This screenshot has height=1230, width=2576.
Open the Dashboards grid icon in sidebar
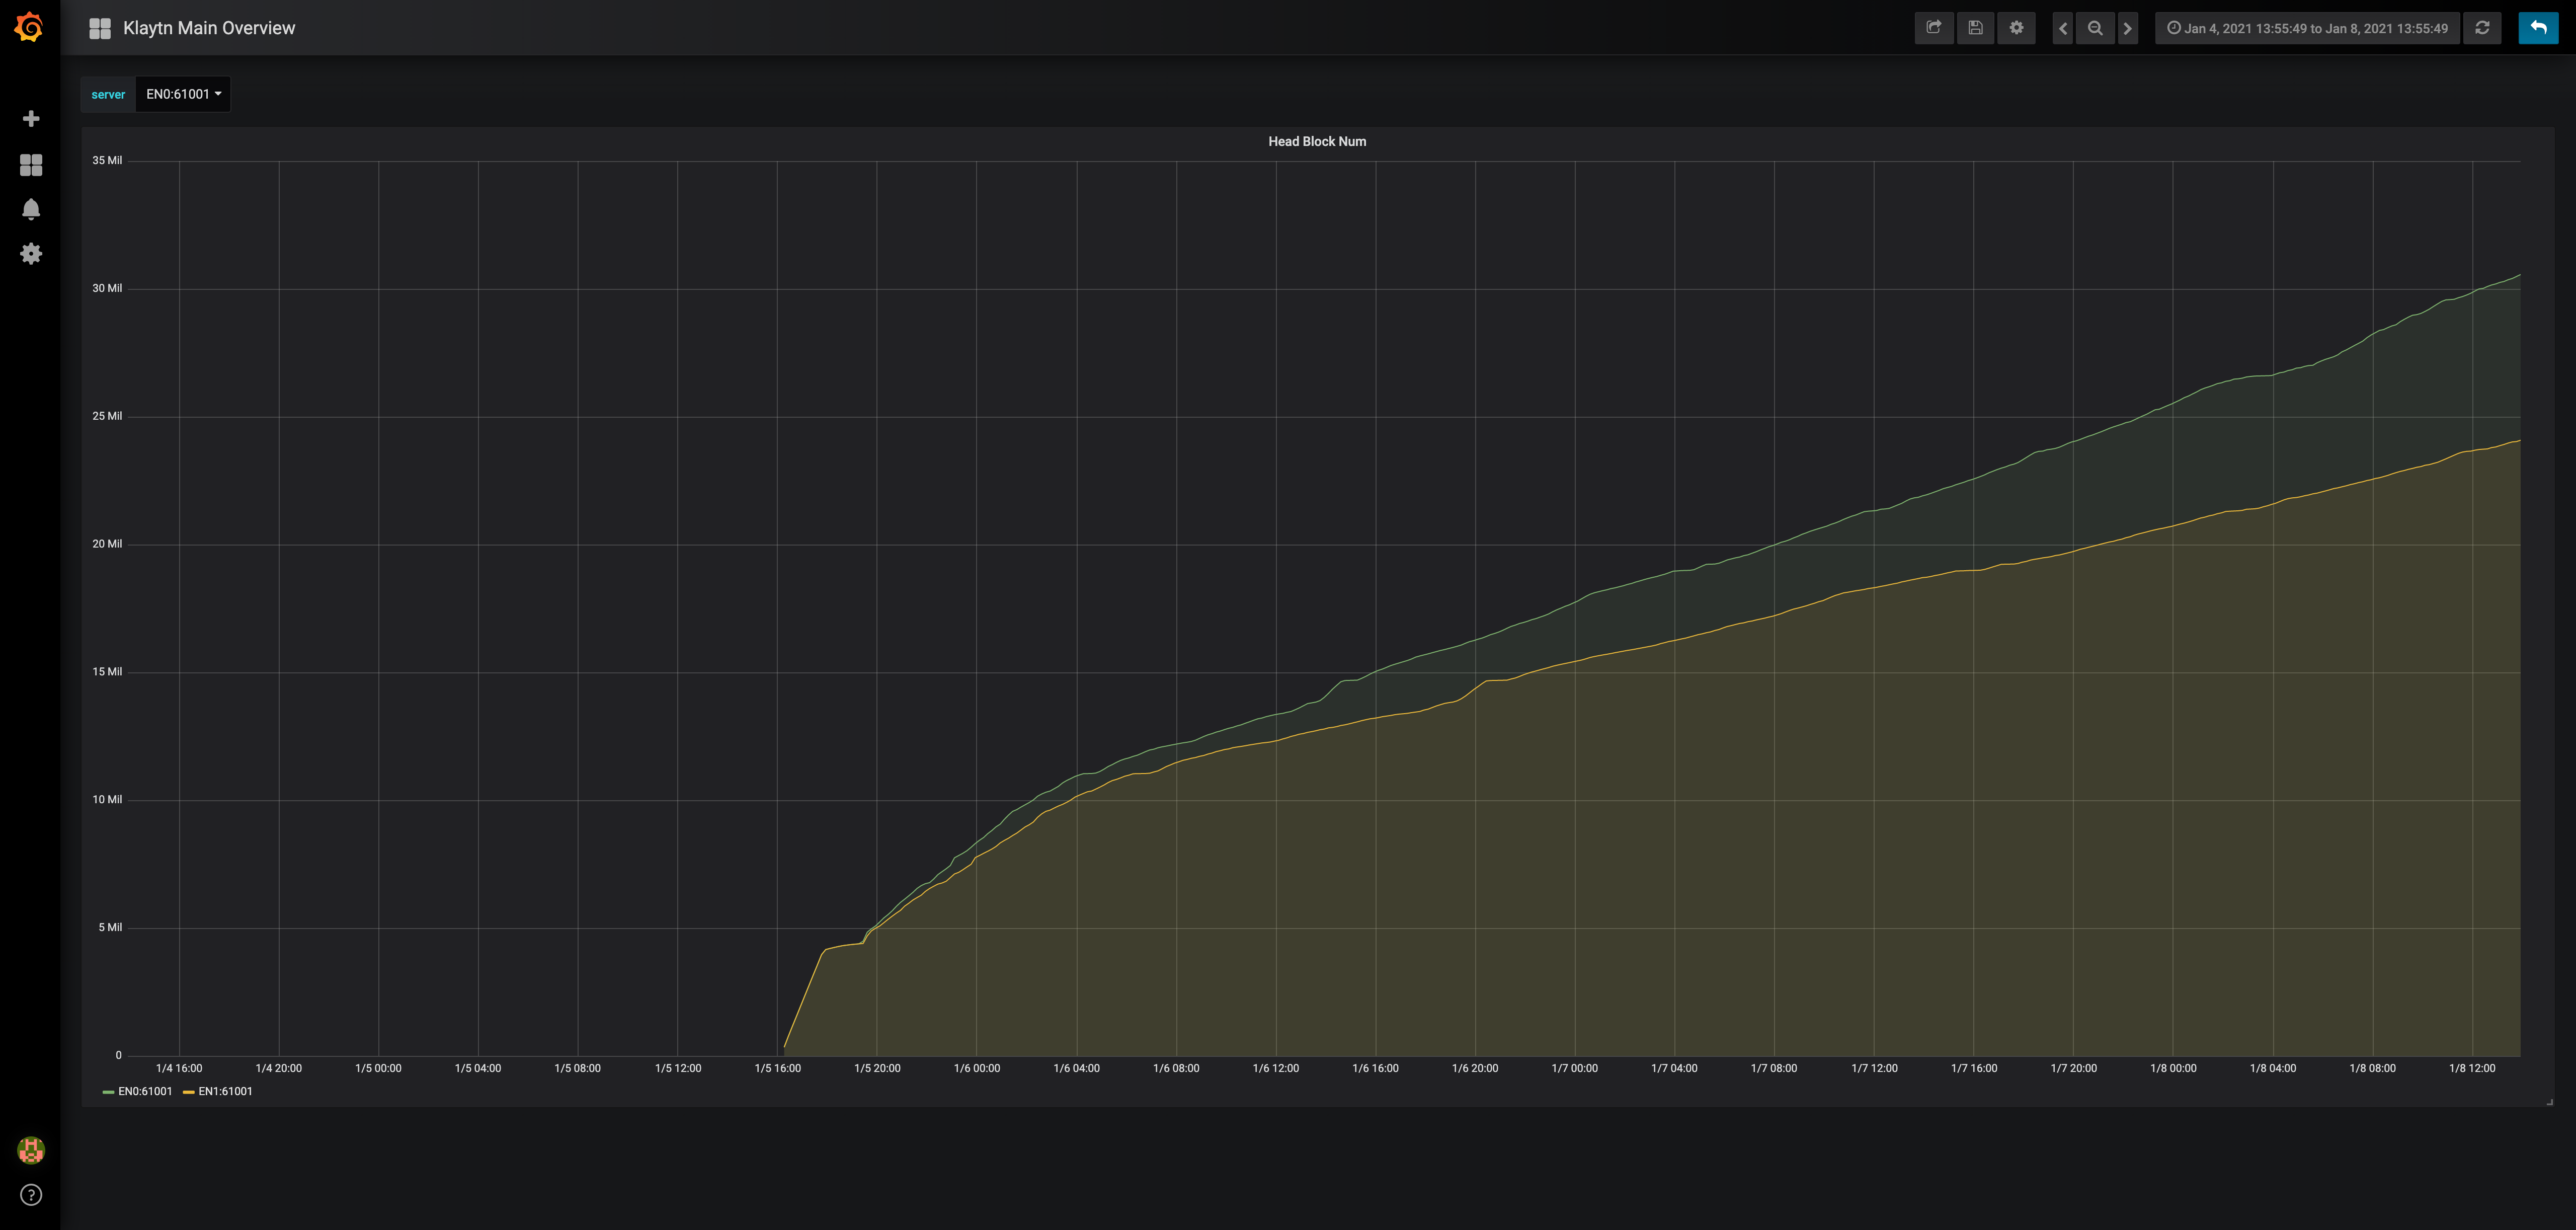pyautogui.click(x=31, y=165)
